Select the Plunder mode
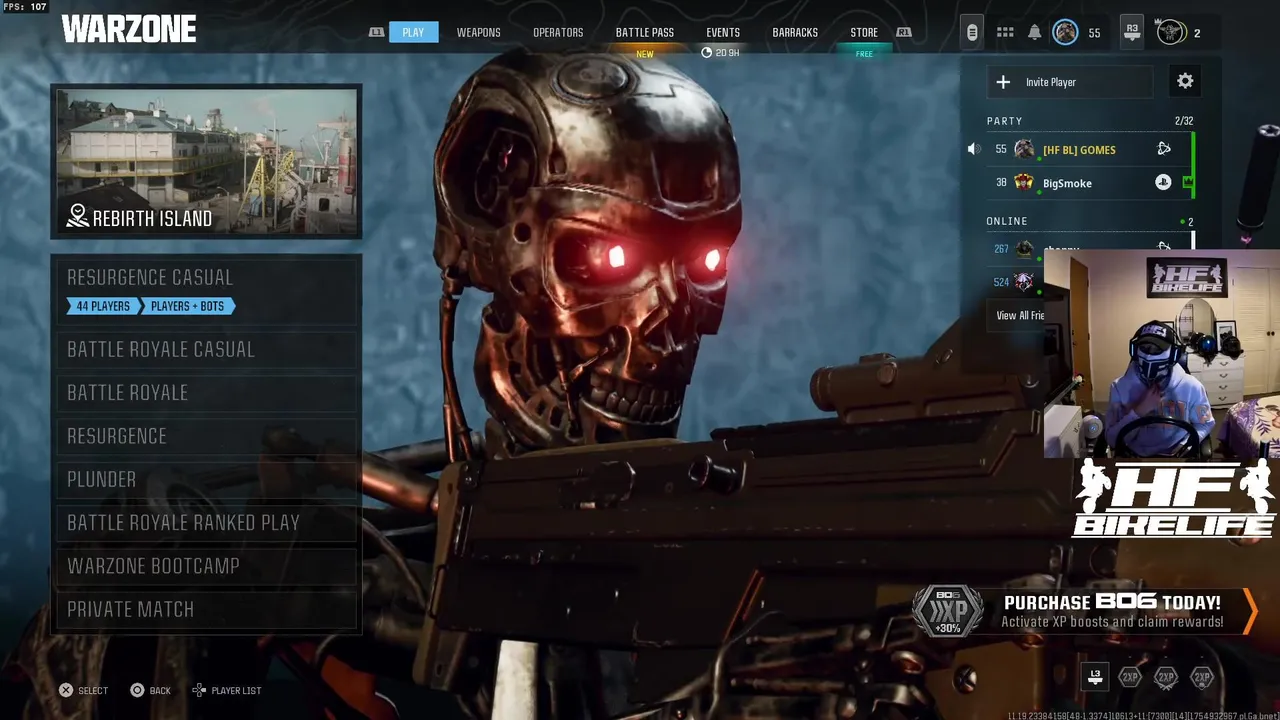This screenshot has height=720, width=1280. point(206,479)
